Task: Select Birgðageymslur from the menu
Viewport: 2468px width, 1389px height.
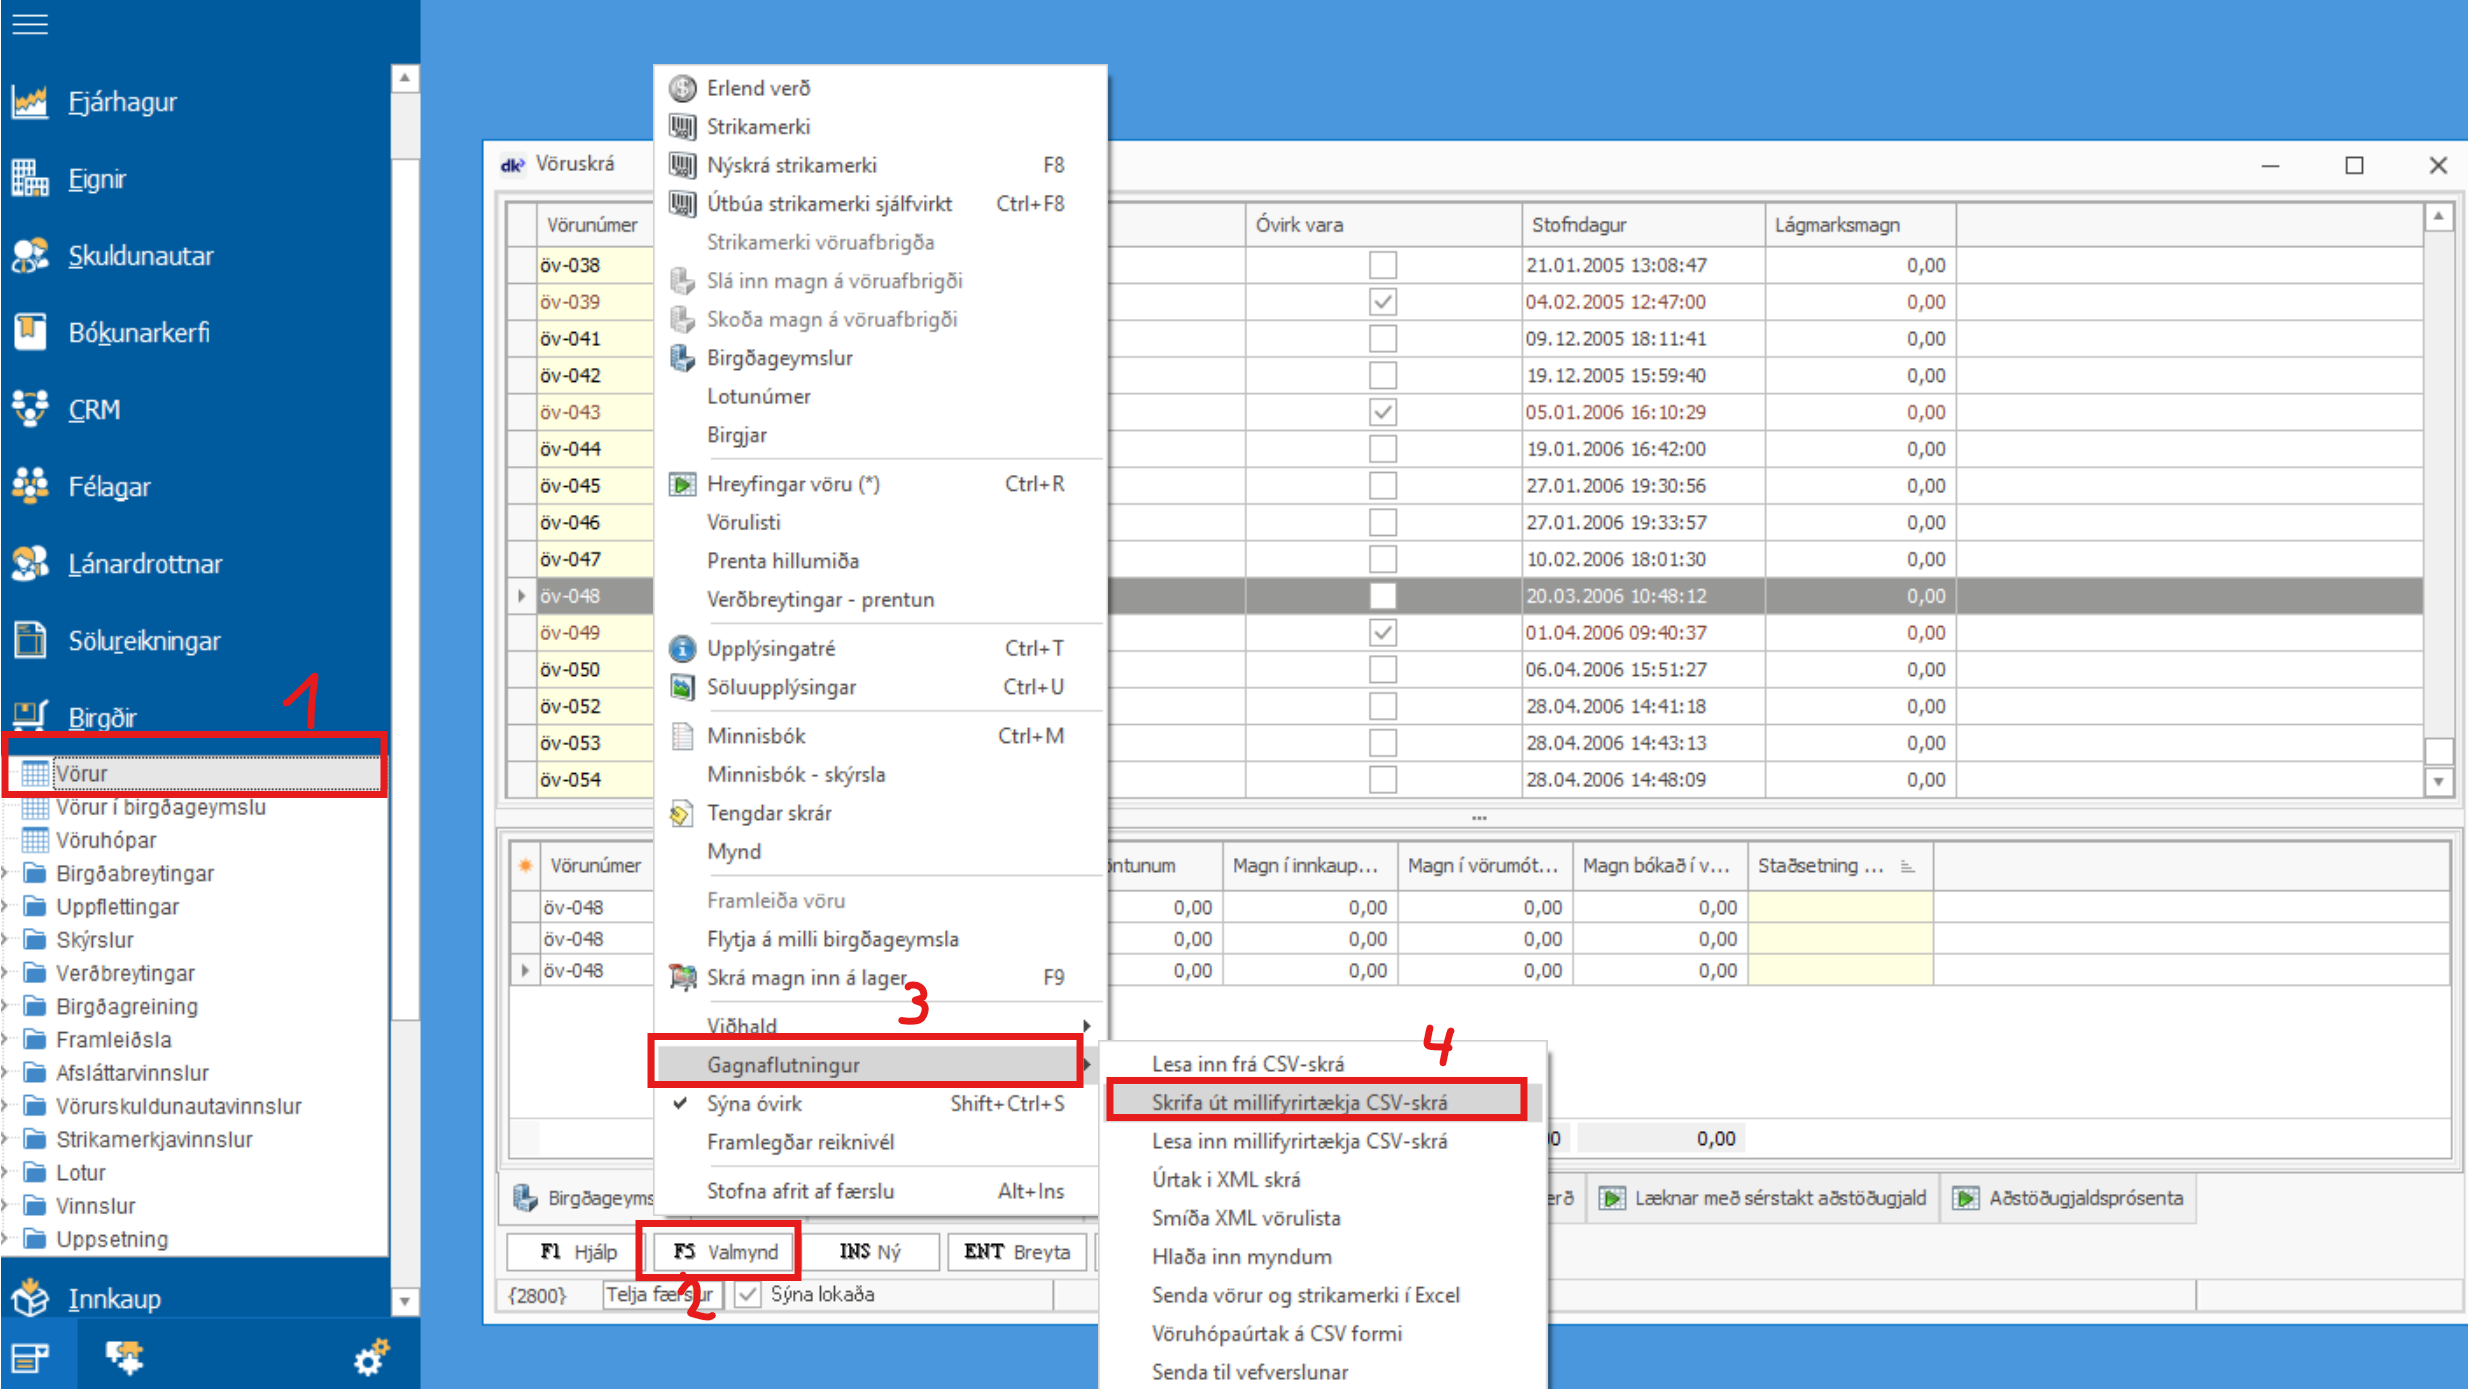Action: click(x=779, y=358)
